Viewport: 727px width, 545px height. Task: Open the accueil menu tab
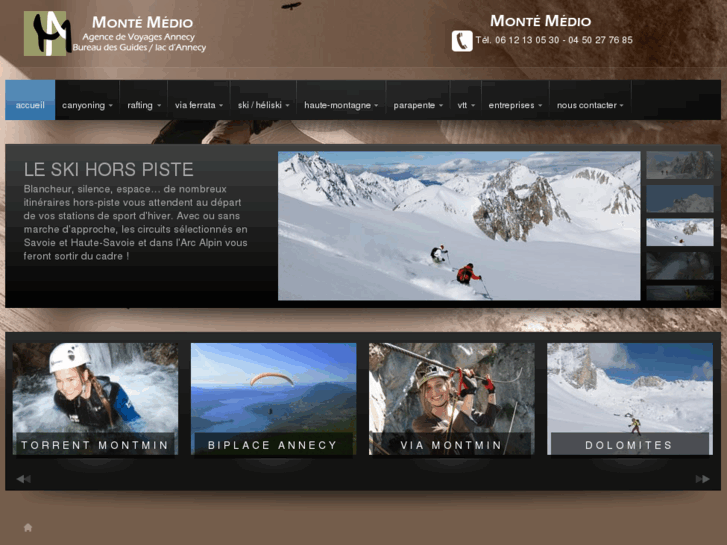tap(30, 105)
